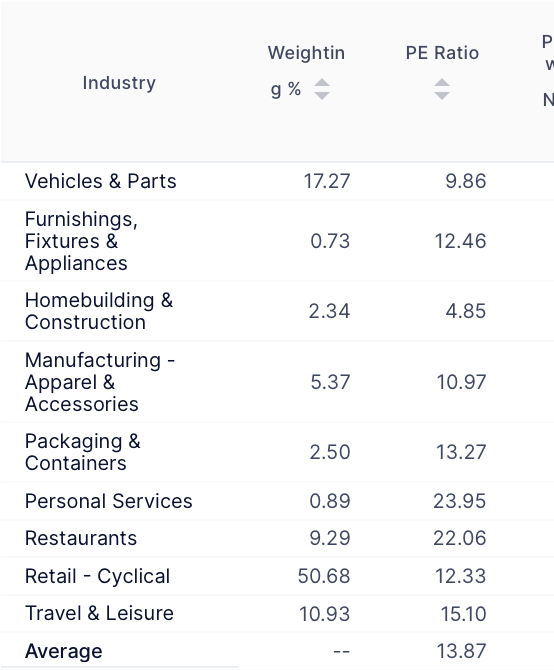The width and height of the screenshot is (554, 670).
Task: Click the Industry column header
Action: pyautogui.click(x=119, y=82)
